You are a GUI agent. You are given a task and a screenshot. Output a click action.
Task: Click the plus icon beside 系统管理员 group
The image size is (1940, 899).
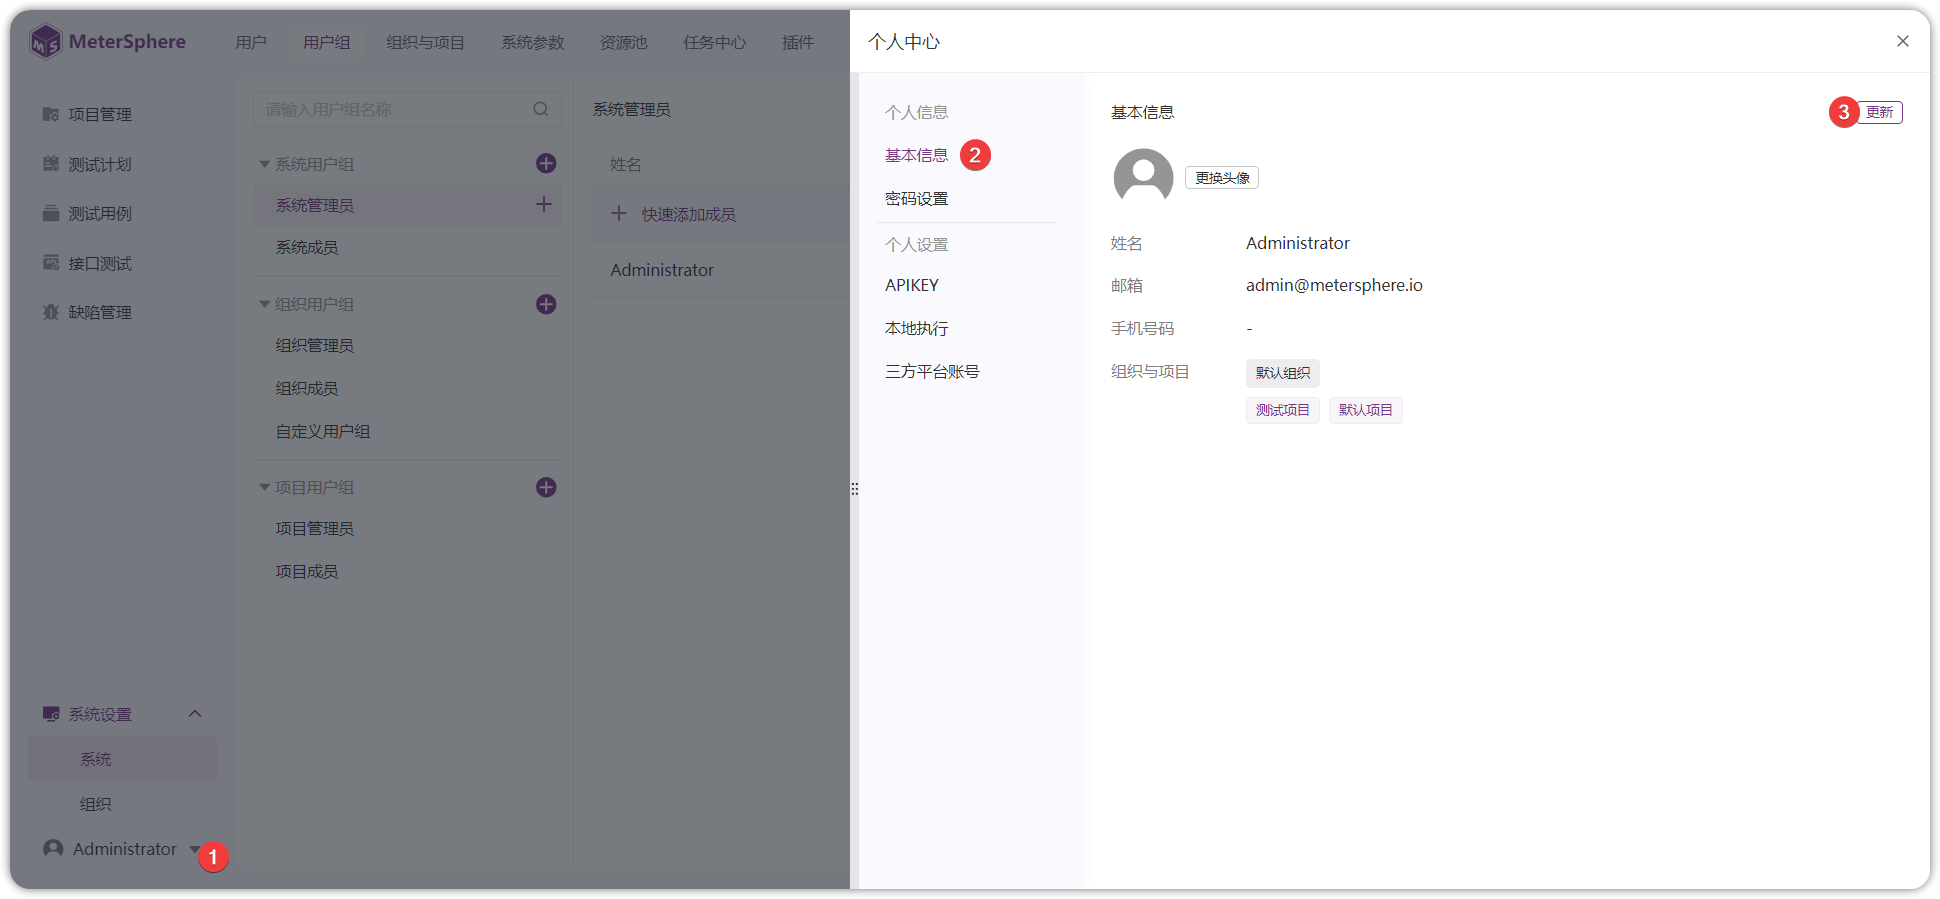click(x=544, y=204)
